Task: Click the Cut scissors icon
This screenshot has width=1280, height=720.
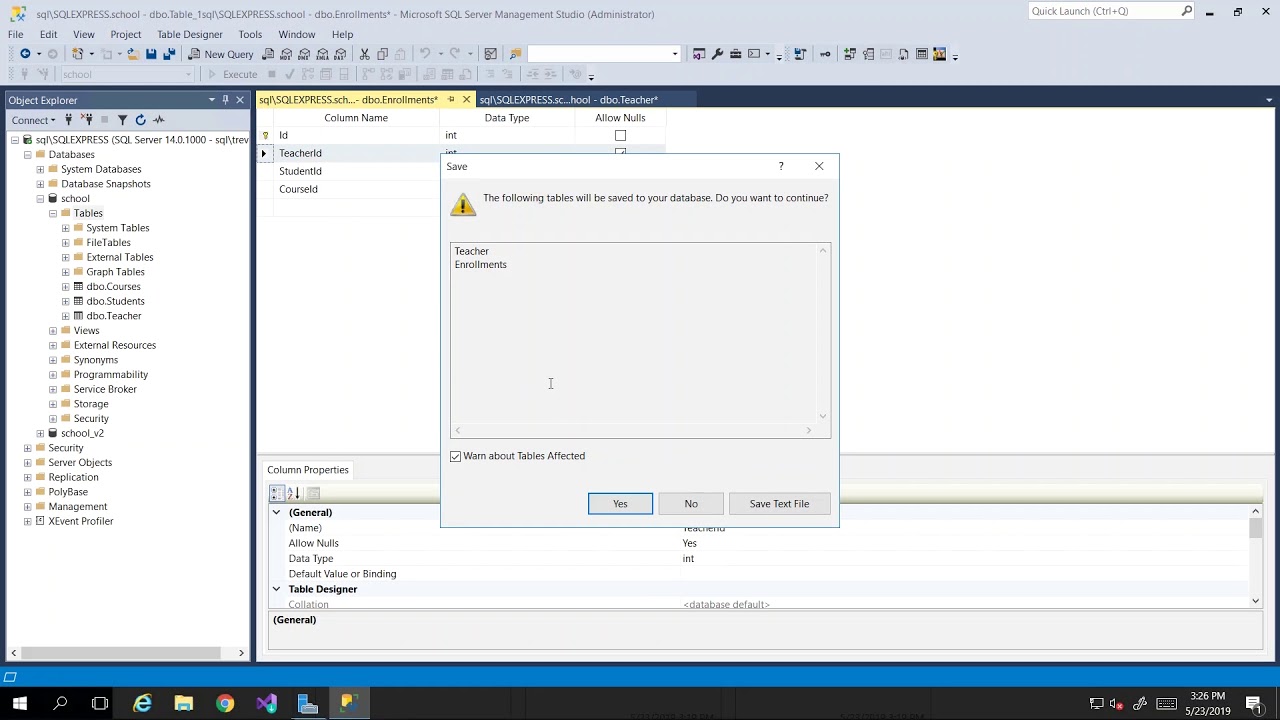Action: [x=365, y=54]
